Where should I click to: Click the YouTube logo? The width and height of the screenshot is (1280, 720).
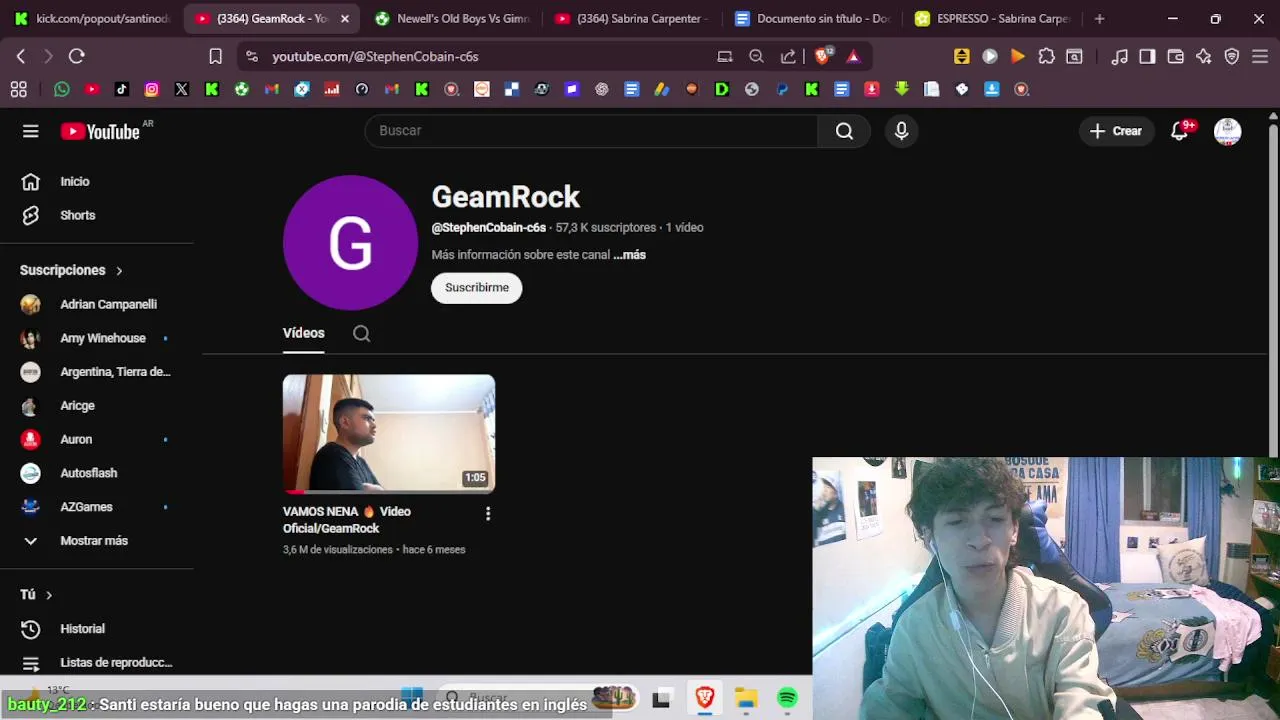click(x=100, y=131)
